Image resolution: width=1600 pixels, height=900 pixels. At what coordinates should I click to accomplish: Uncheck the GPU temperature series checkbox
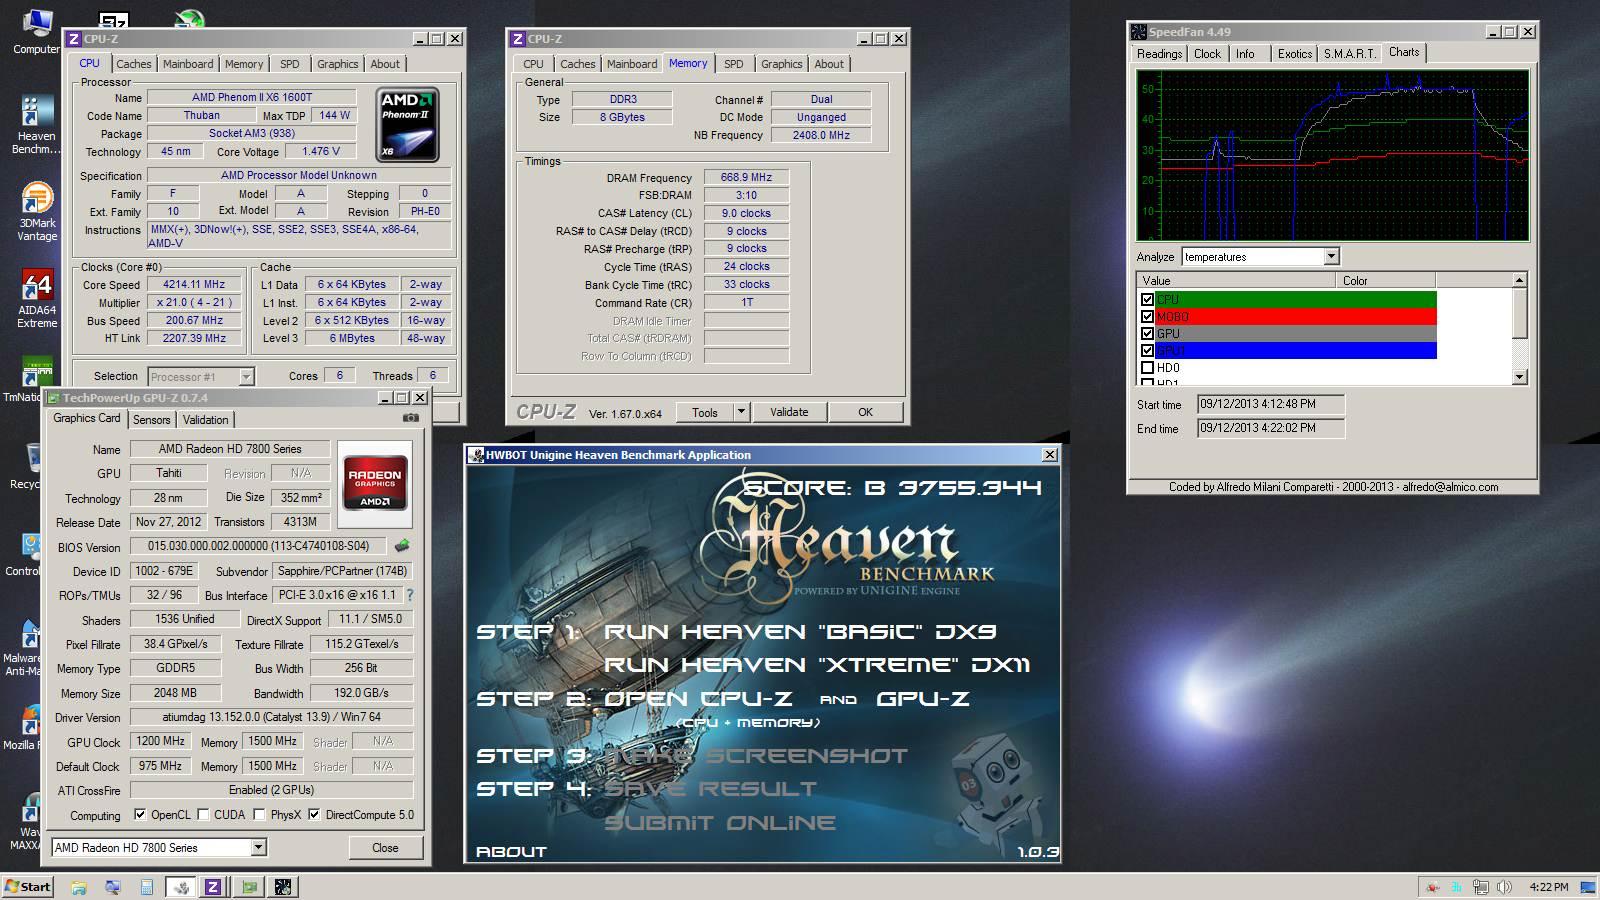coord(1147,333)
